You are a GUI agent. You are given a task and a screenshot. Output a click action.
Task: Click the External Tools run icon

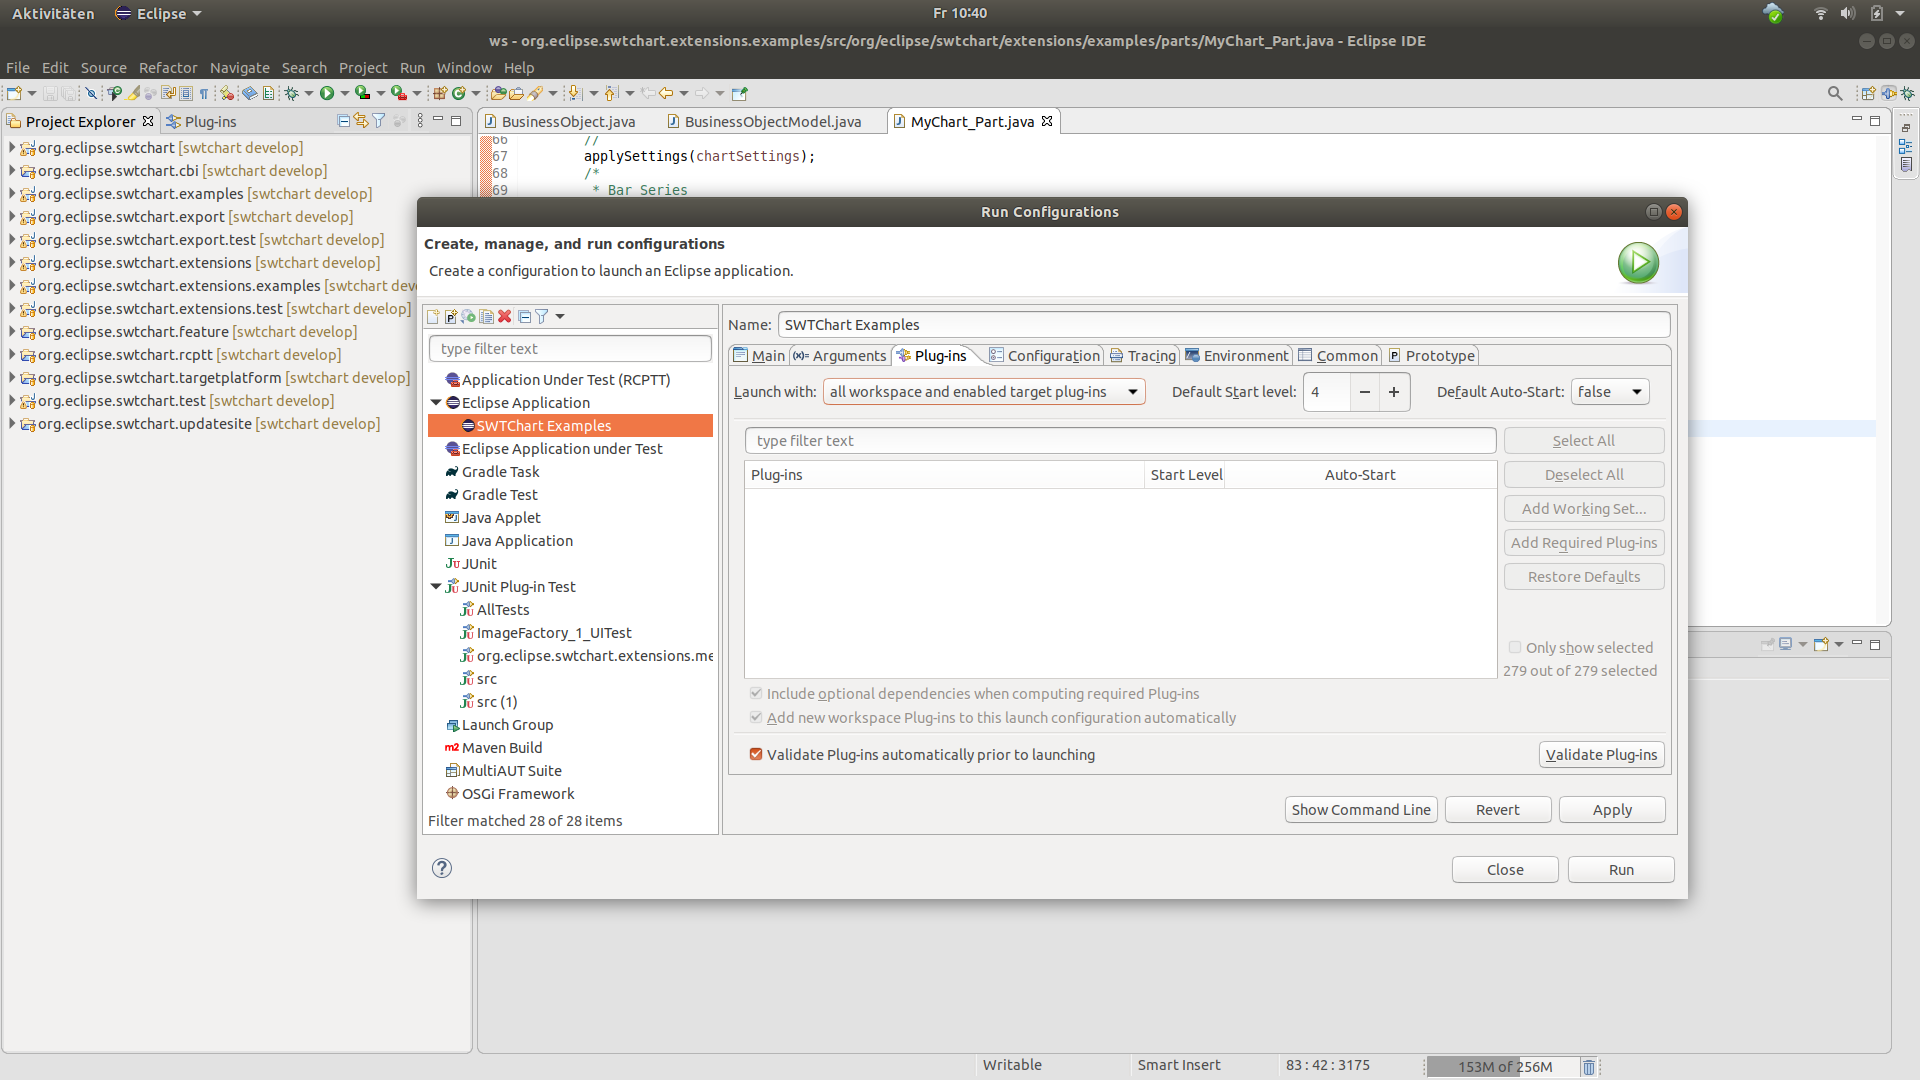click(398, 93)
